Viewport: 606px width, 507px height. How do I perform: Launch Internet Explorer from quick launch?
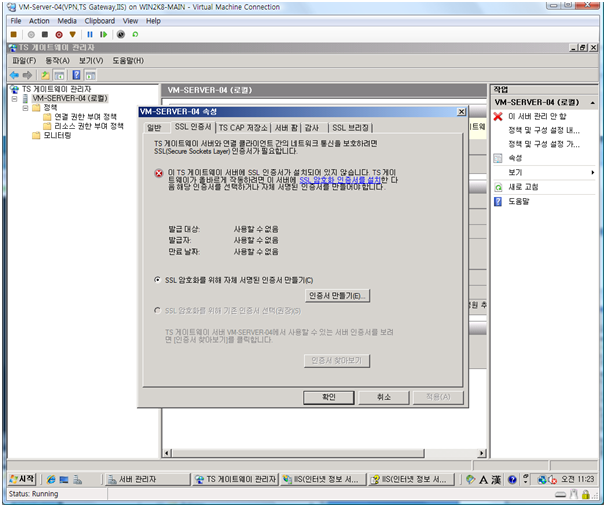click(x=51, y=480)
